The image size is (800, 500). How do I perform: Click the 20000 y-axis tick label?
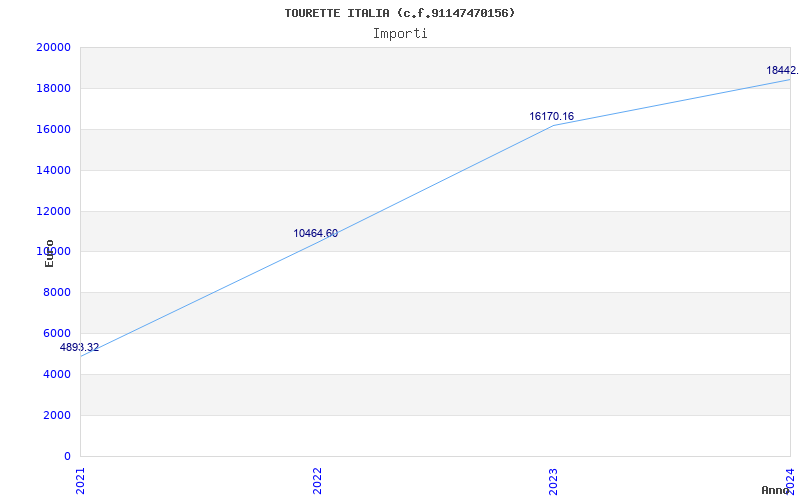click(52, 48)
